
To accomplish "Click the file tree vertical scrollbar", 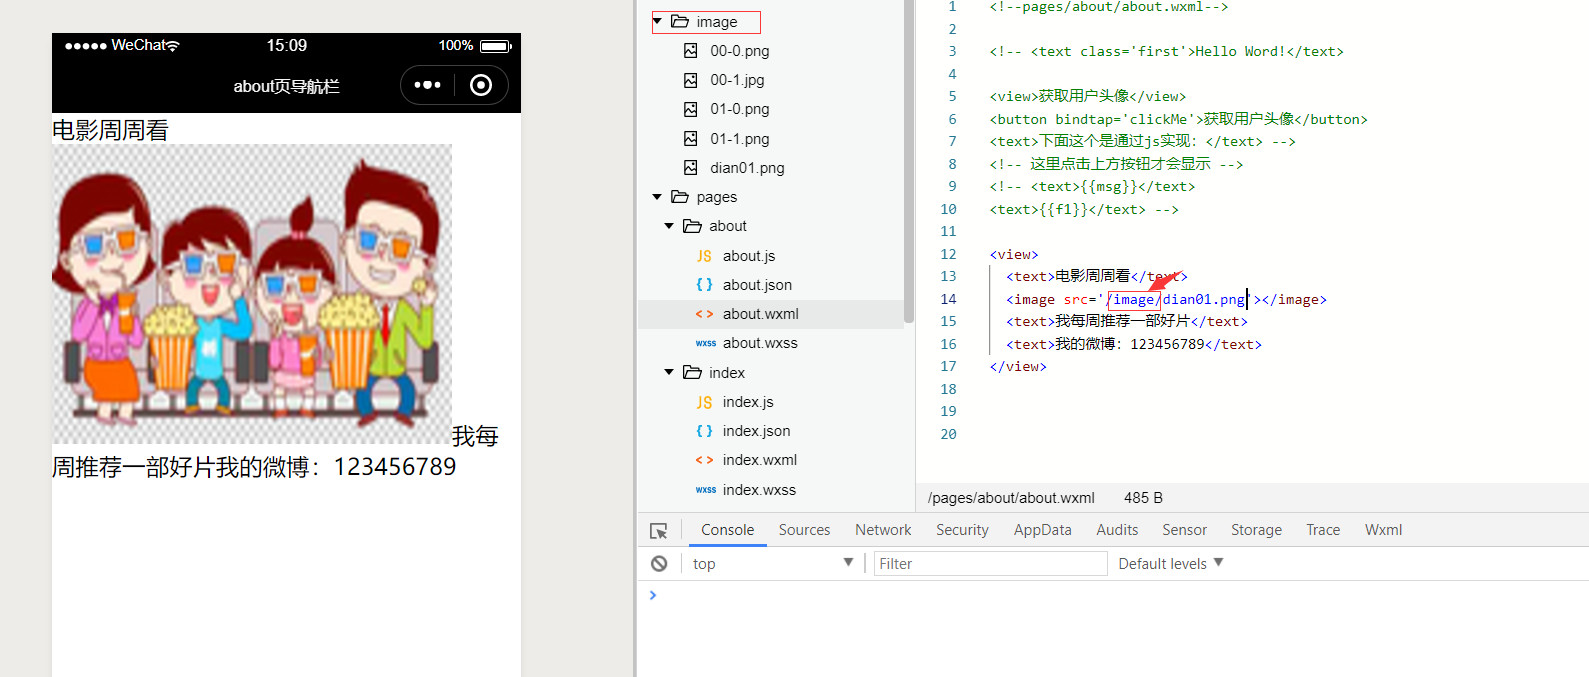I will [908, 160].
